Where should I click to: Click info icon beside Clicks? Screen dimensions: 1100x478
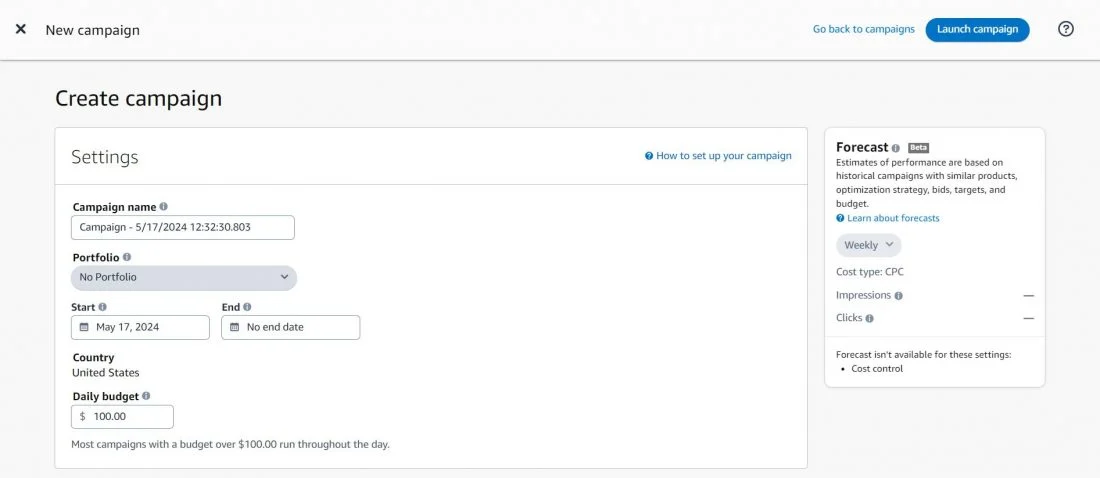click(870, 318)
